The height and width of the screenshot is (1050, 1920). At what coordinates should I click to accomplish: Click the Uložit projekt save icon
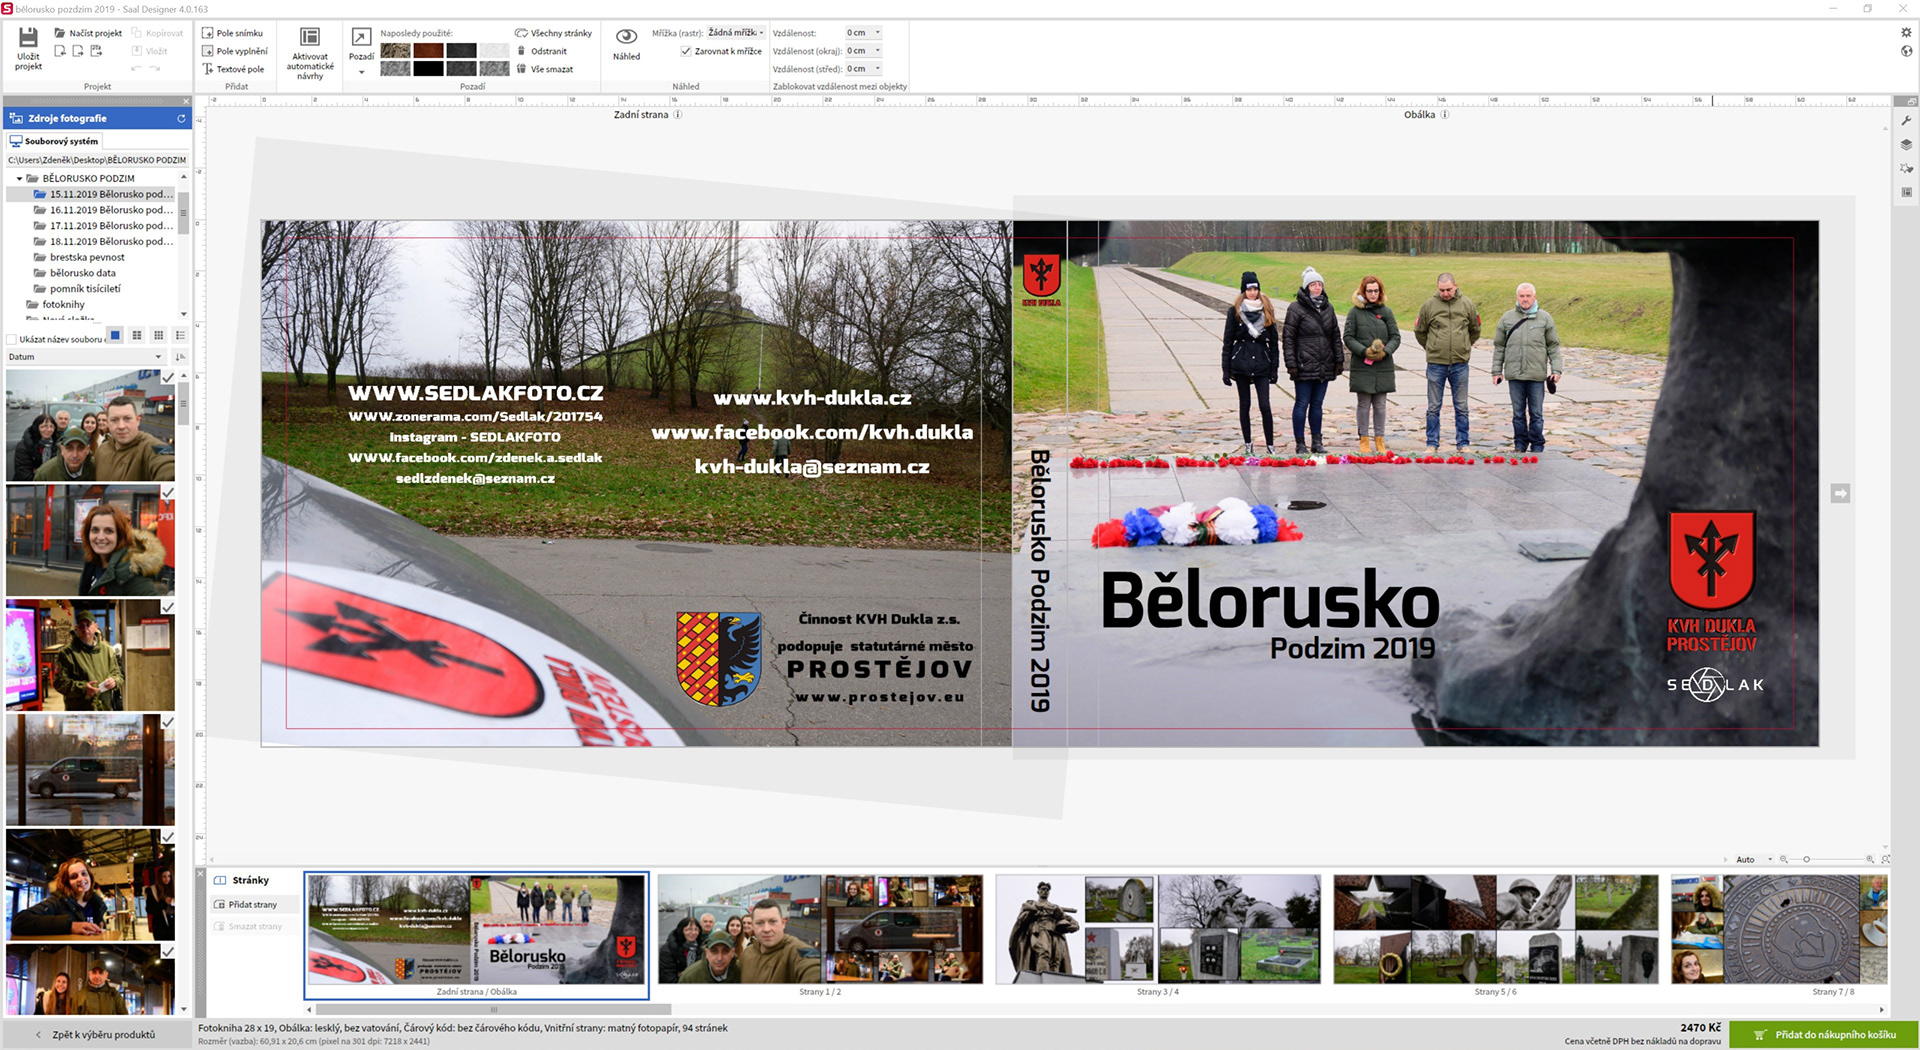coord(28,38)
